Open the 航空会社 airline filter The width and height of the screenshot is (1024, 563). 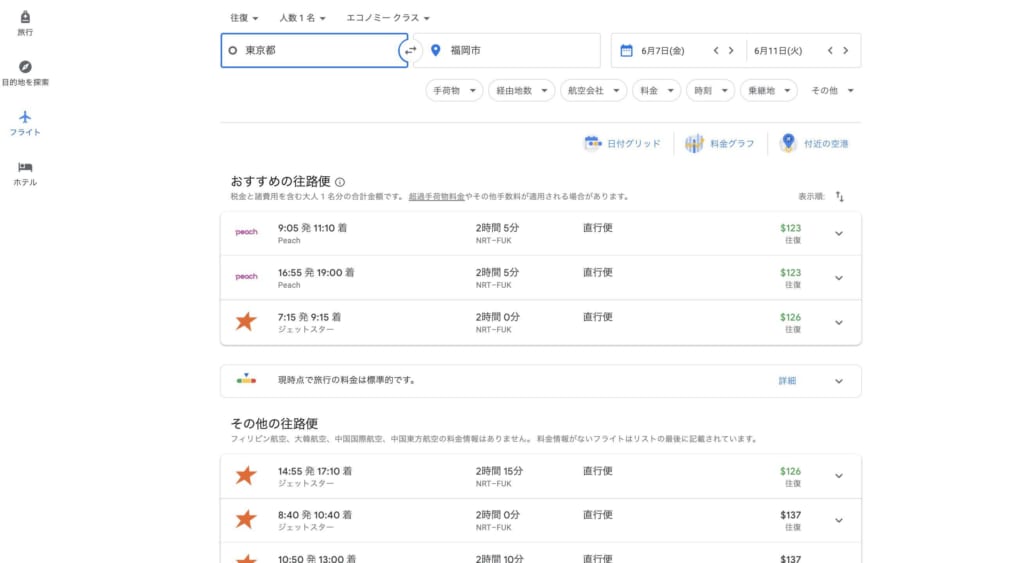point(593,91)
